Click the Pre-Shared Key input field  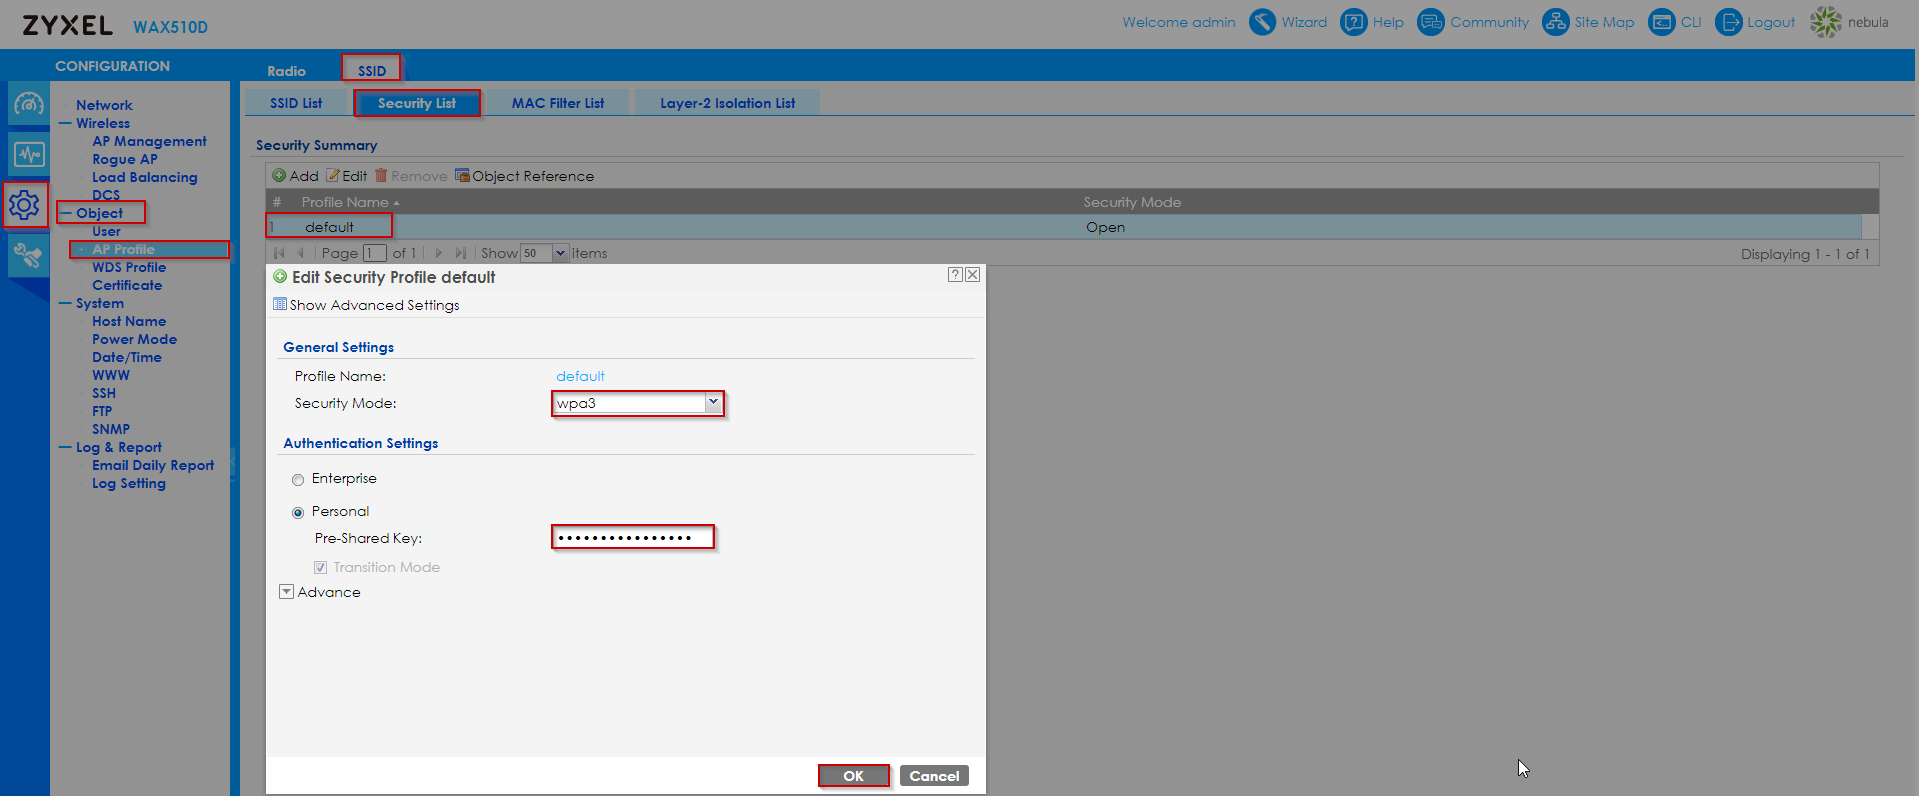click(632, 538)
